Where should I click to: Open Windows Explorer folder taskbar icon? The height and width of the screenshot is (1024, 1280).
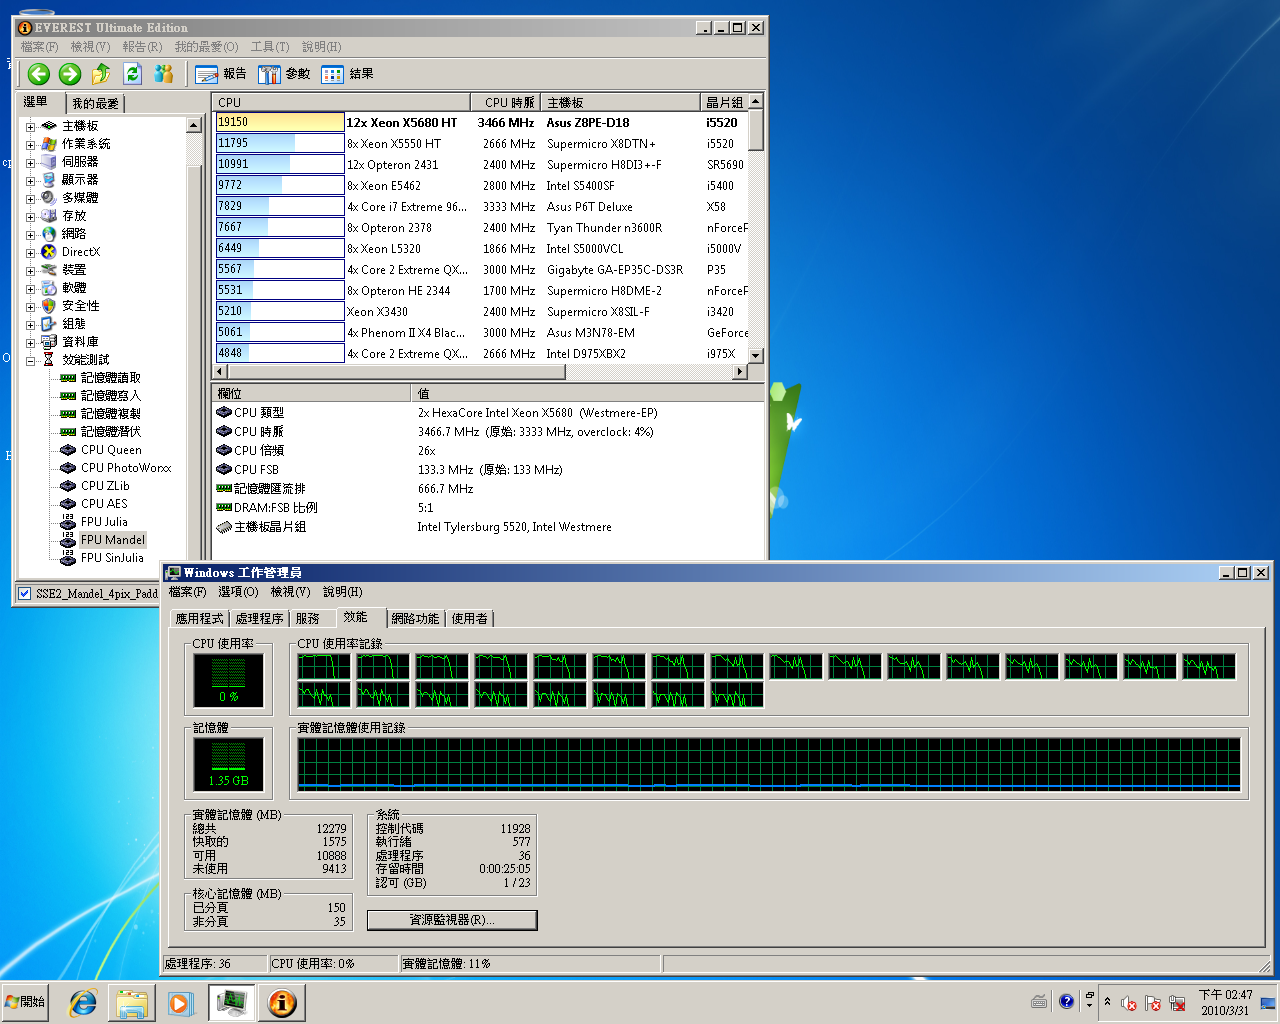[132, 1003]
